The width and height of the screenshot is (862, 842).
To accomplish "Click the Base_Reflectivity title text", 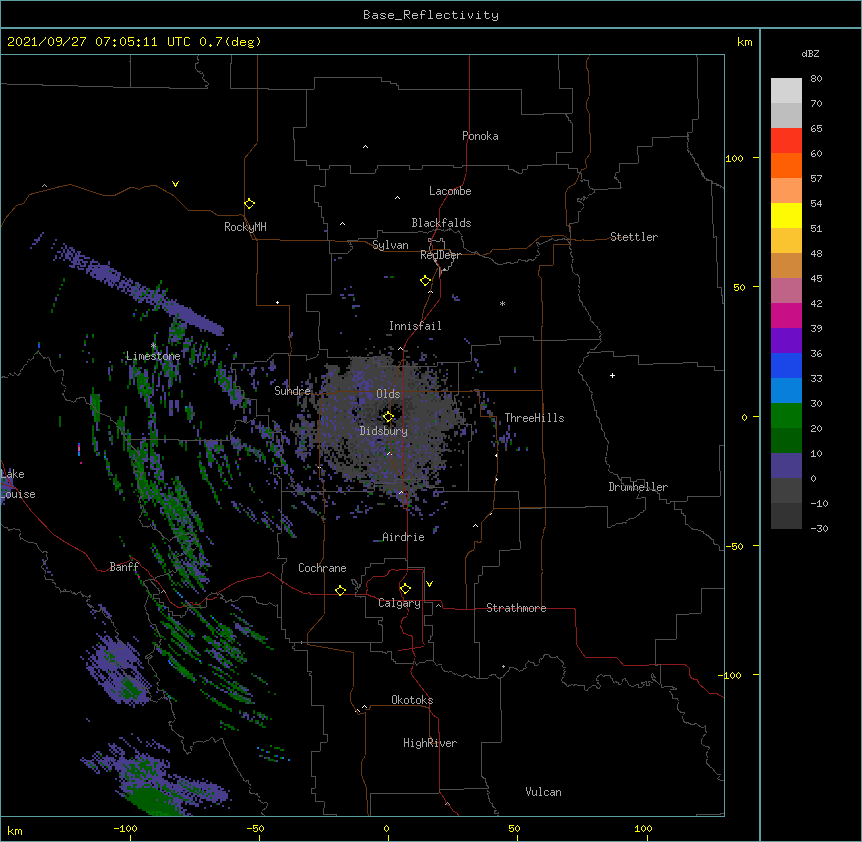I will (431, 15).
